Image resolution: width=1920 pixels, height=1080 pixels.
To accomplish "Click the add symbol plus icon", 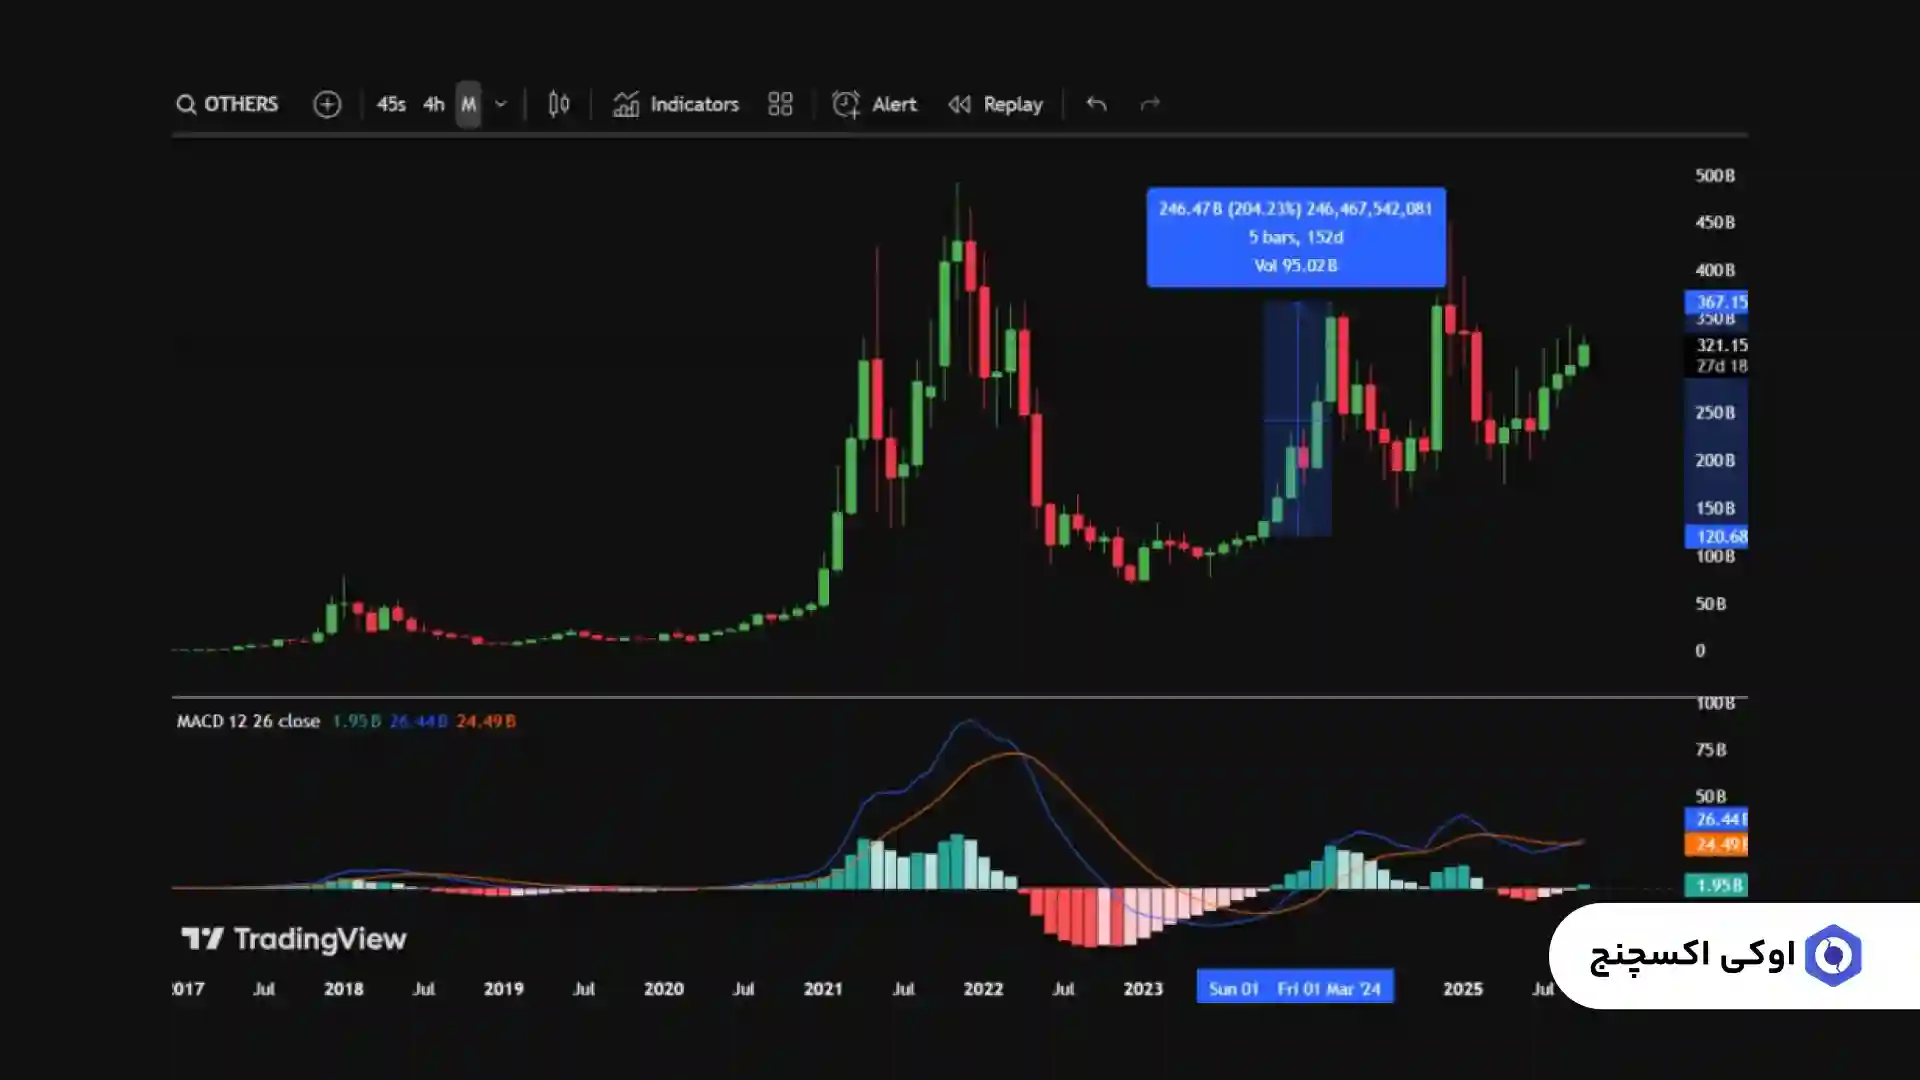I will pos(327,104).
